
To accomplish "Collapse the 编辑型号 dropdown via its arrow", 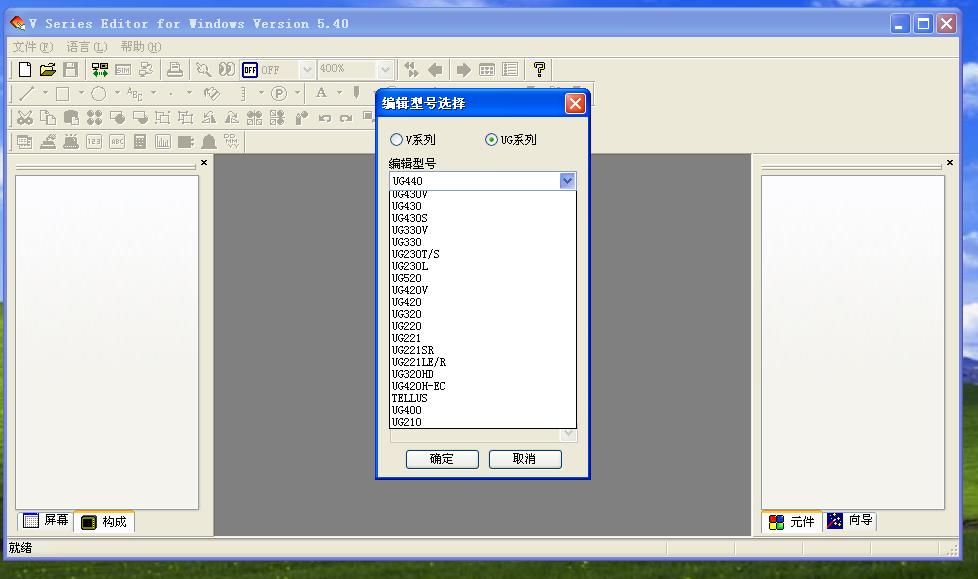I will [567, 181].
